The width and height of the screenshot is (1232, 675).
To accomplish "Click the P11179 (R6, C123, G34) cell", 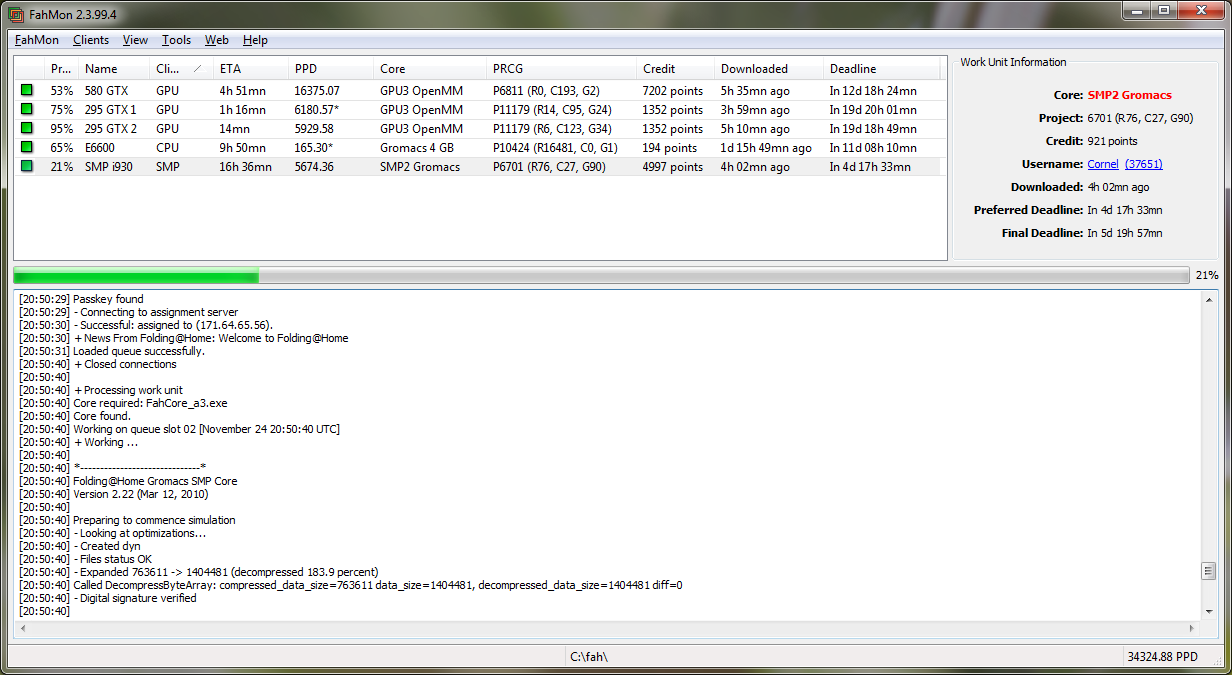I will [552, 129].
